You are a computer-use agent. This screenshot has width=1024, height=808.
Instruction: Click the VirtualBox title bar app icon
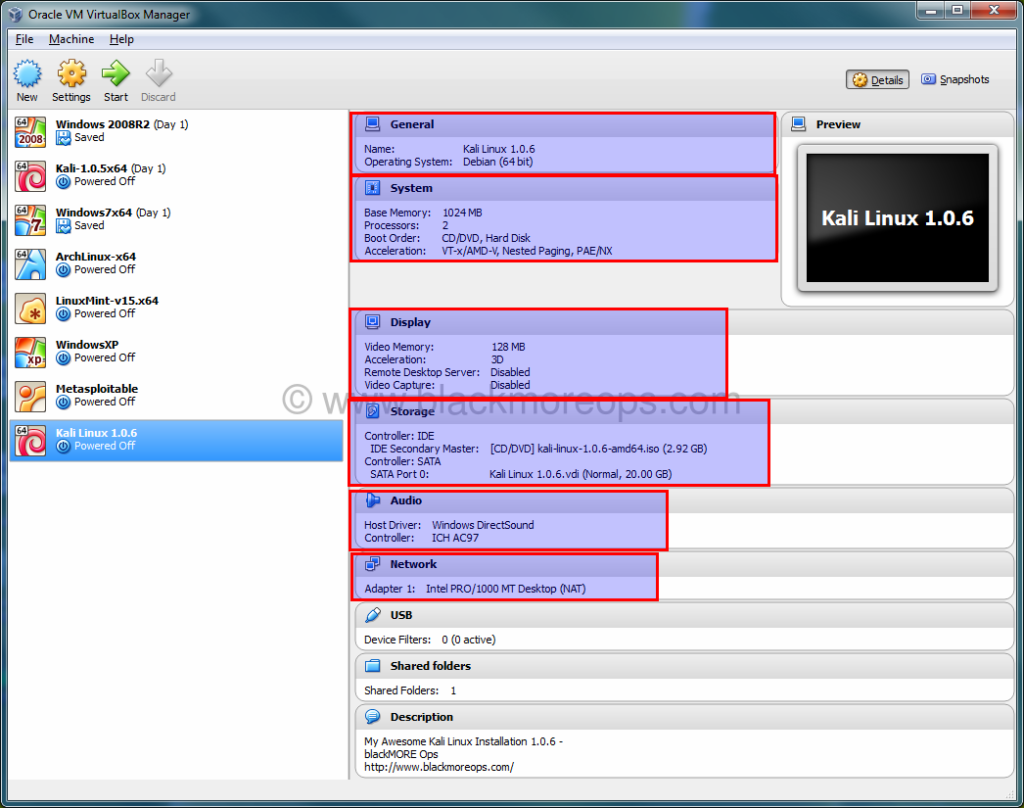[15, 14]
